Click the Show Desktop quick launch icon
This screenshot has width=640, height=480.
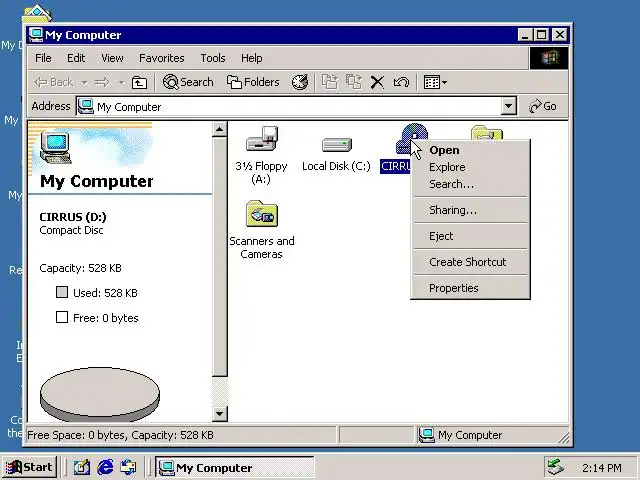click(x=82, y=467)
